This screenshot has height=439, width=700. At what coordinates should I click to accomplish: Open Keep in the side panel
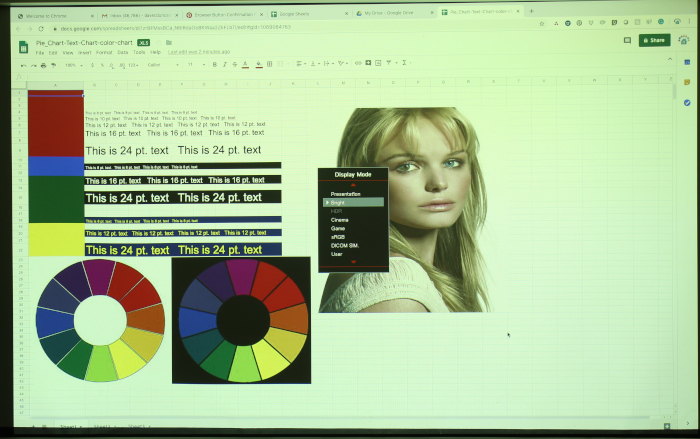click(x=687, y=83)
